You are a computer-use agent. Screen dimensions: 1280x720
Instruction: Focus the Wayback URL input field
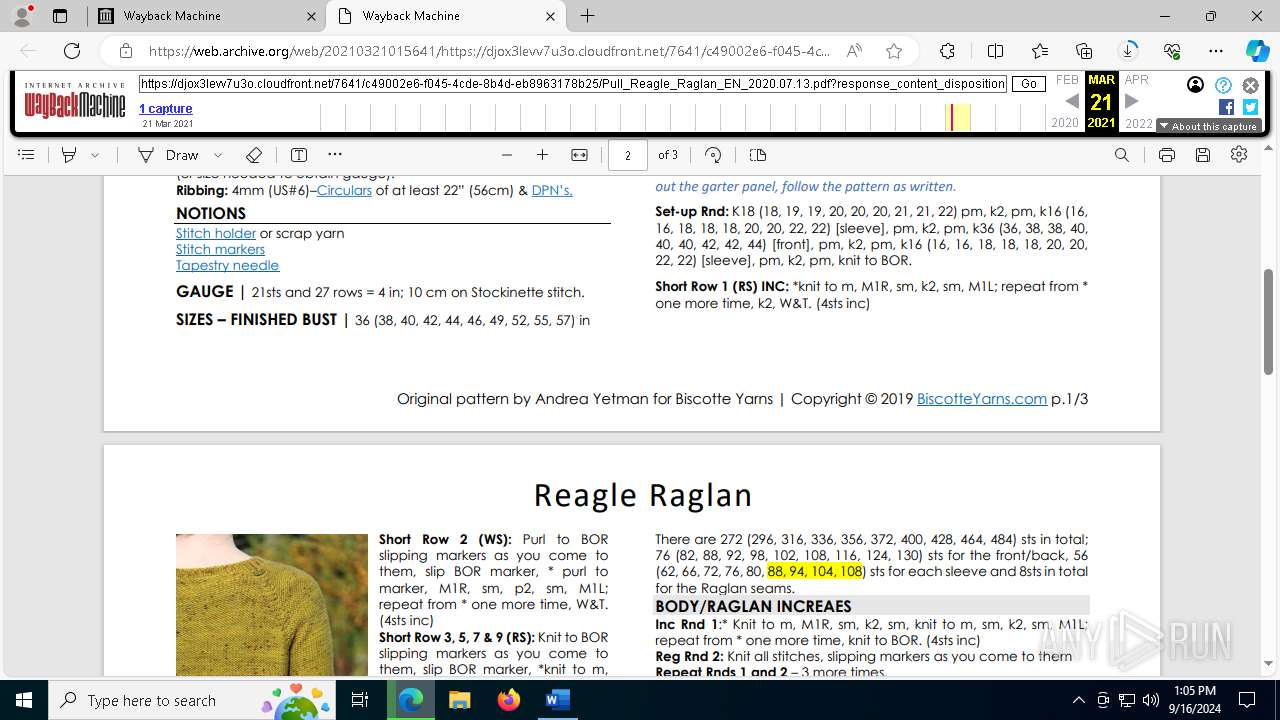[x=573, y=84]
